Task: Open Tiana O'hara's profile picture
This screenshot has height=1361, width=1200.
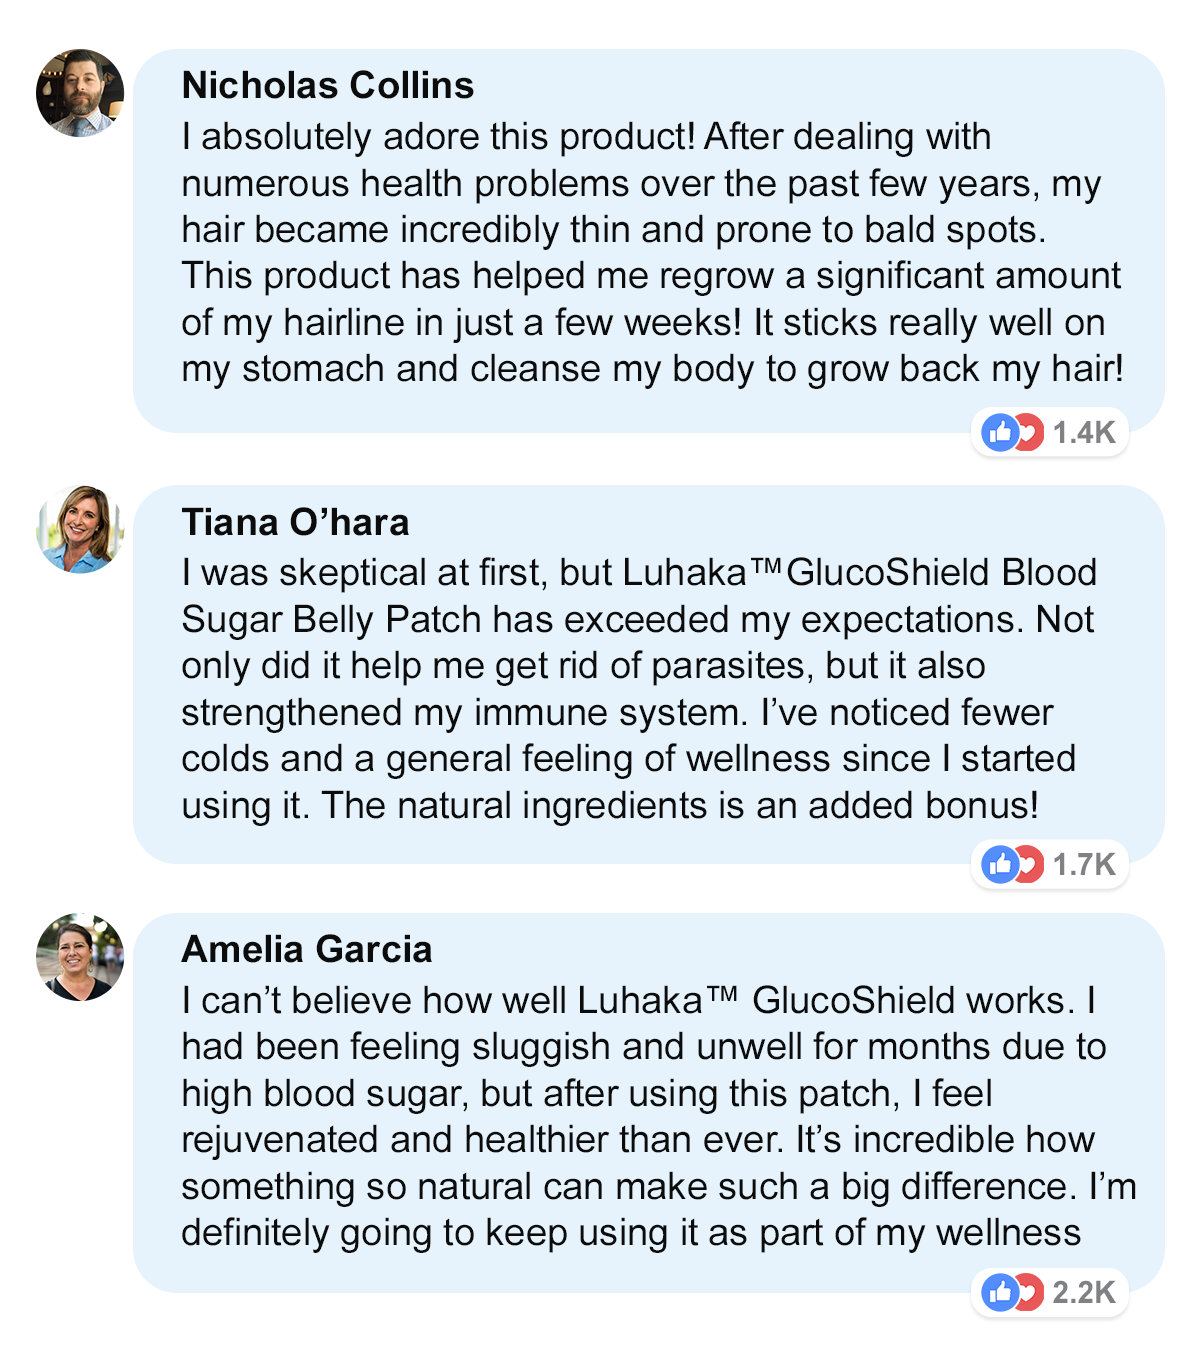Action: [80, 529]
